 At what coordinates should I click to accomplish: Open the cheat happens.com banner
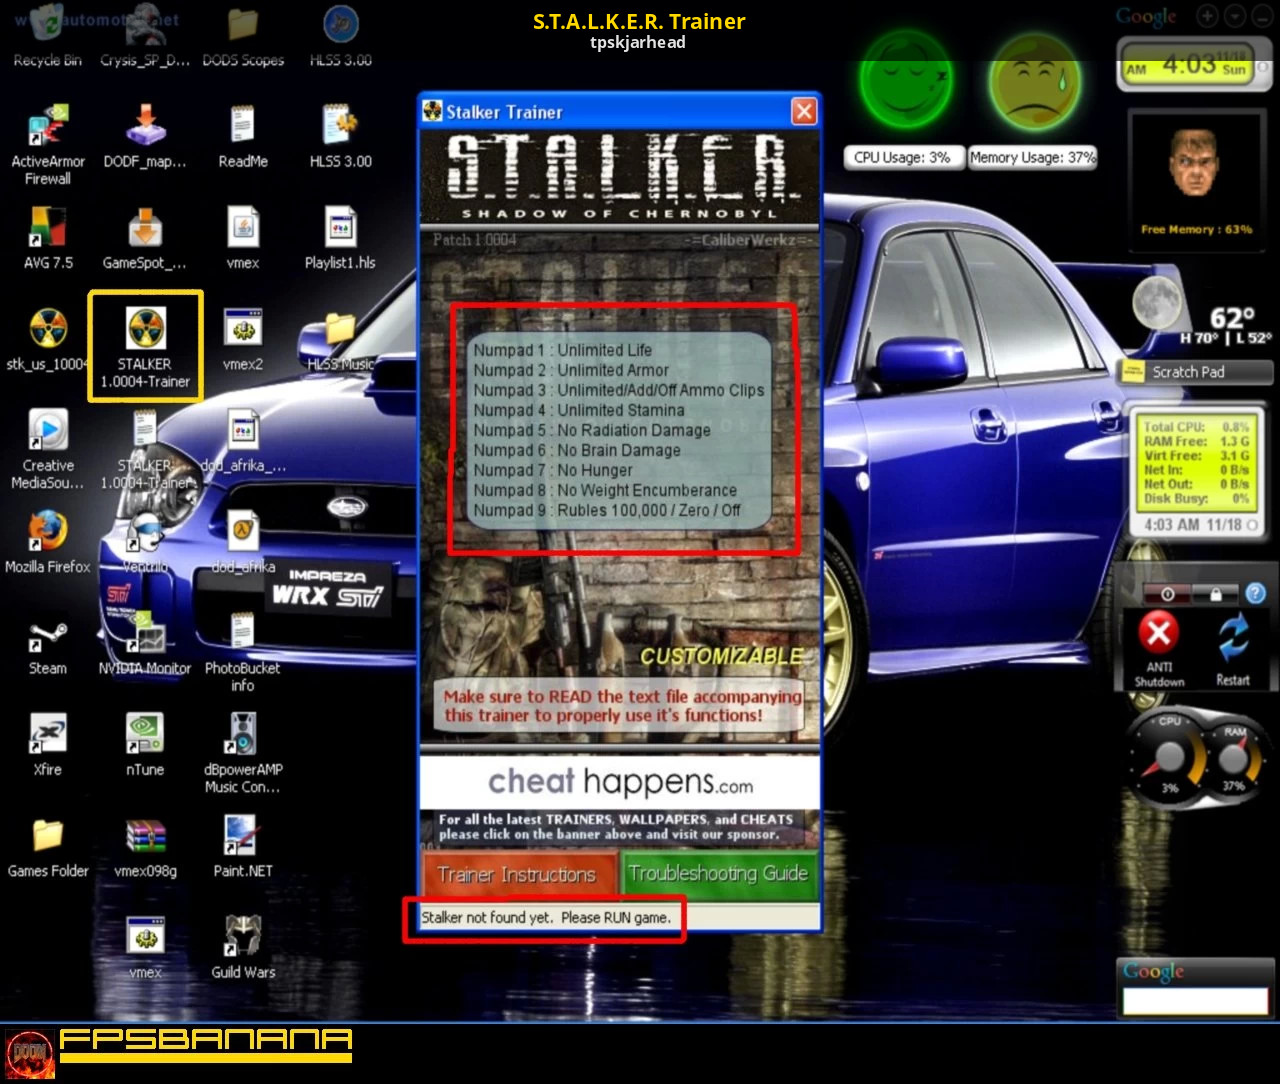pyautogui.click(x=620, y=781)
